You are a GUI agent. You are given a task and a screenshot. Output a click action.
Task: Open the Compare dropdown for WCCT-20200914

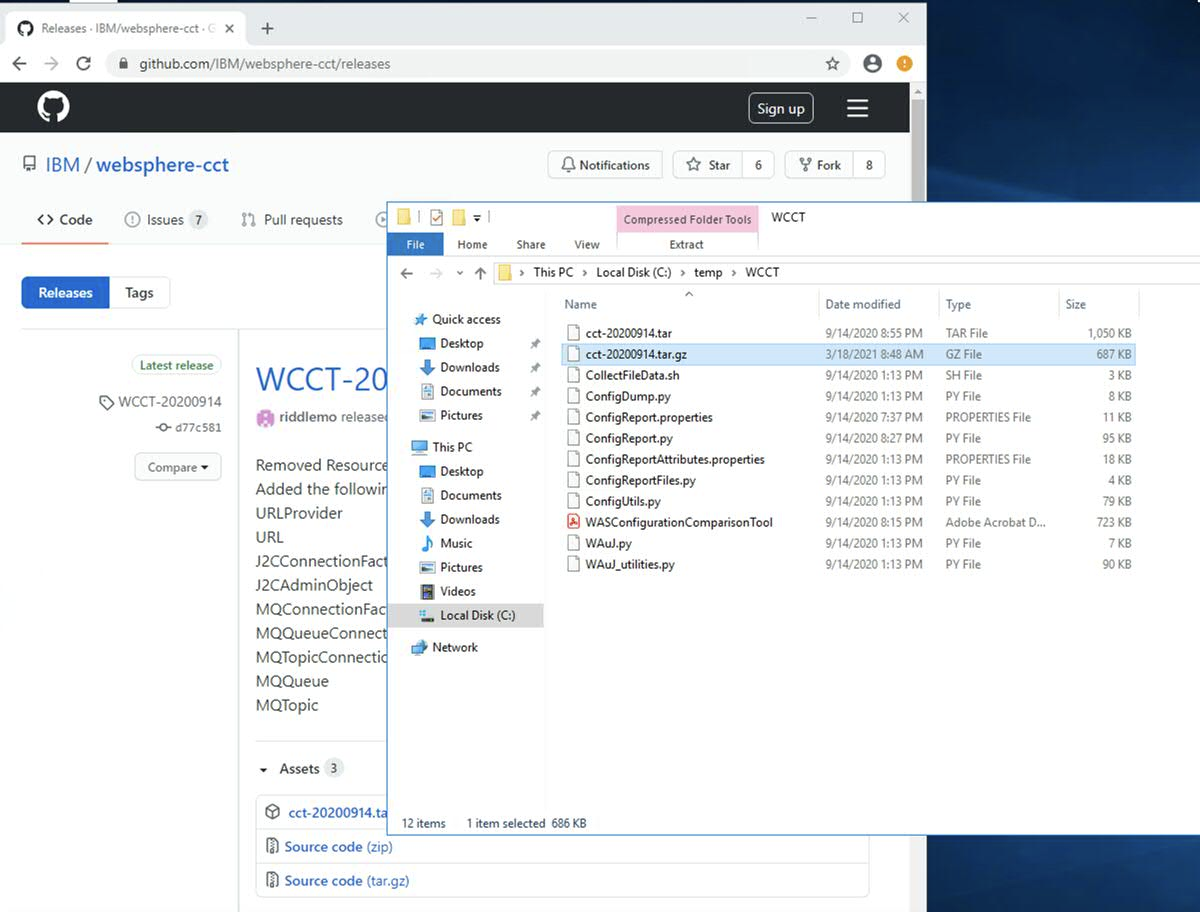177,466
